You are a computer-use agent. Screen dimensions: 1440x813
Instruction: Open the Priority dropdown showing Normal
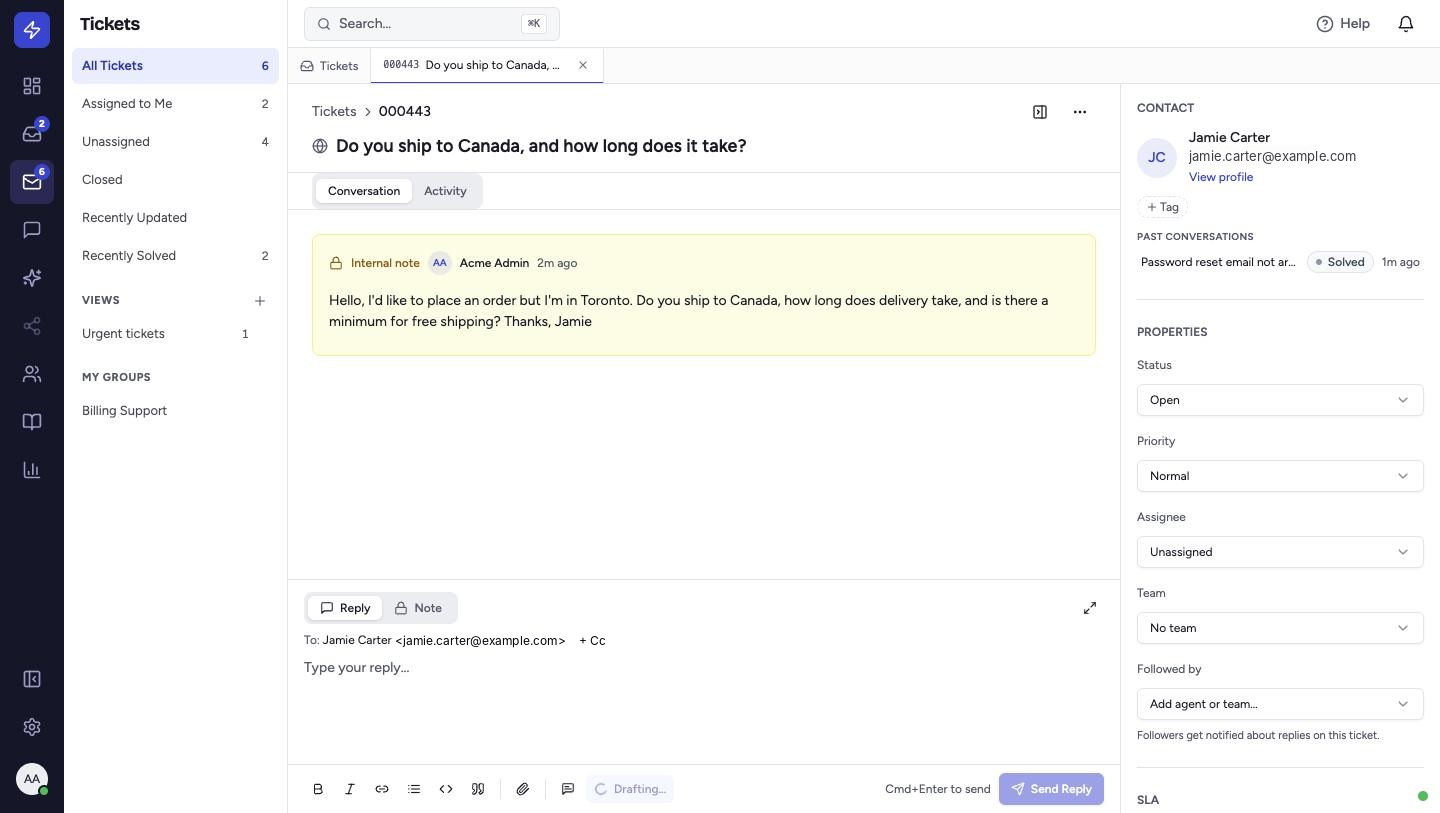(1280, 476)
